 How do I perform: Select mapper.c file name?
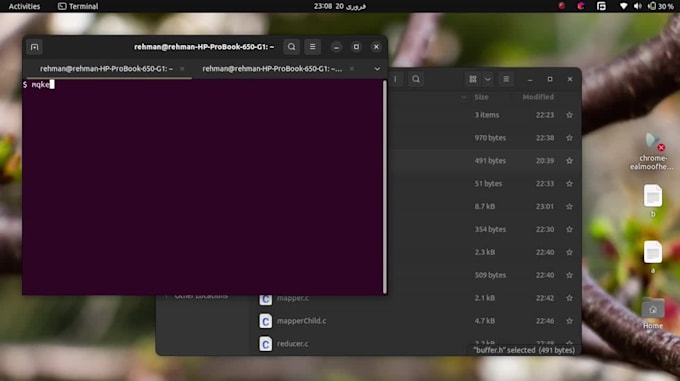(293, 298)
